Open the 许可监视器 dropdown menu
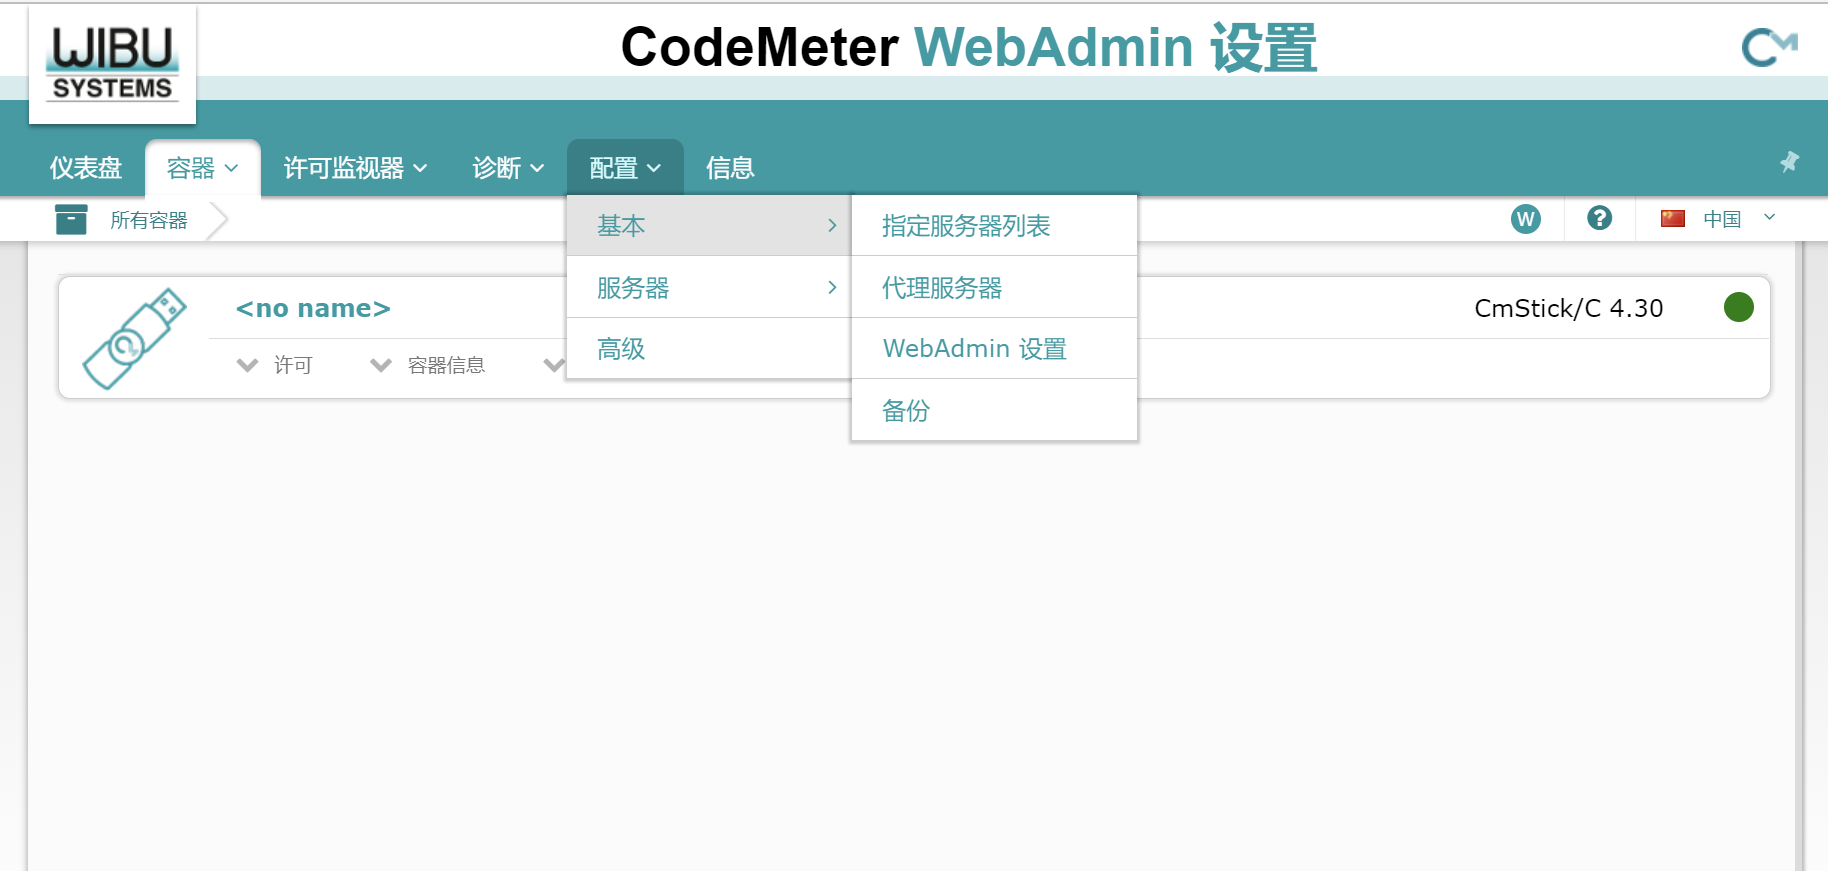 tap(355, 168)
